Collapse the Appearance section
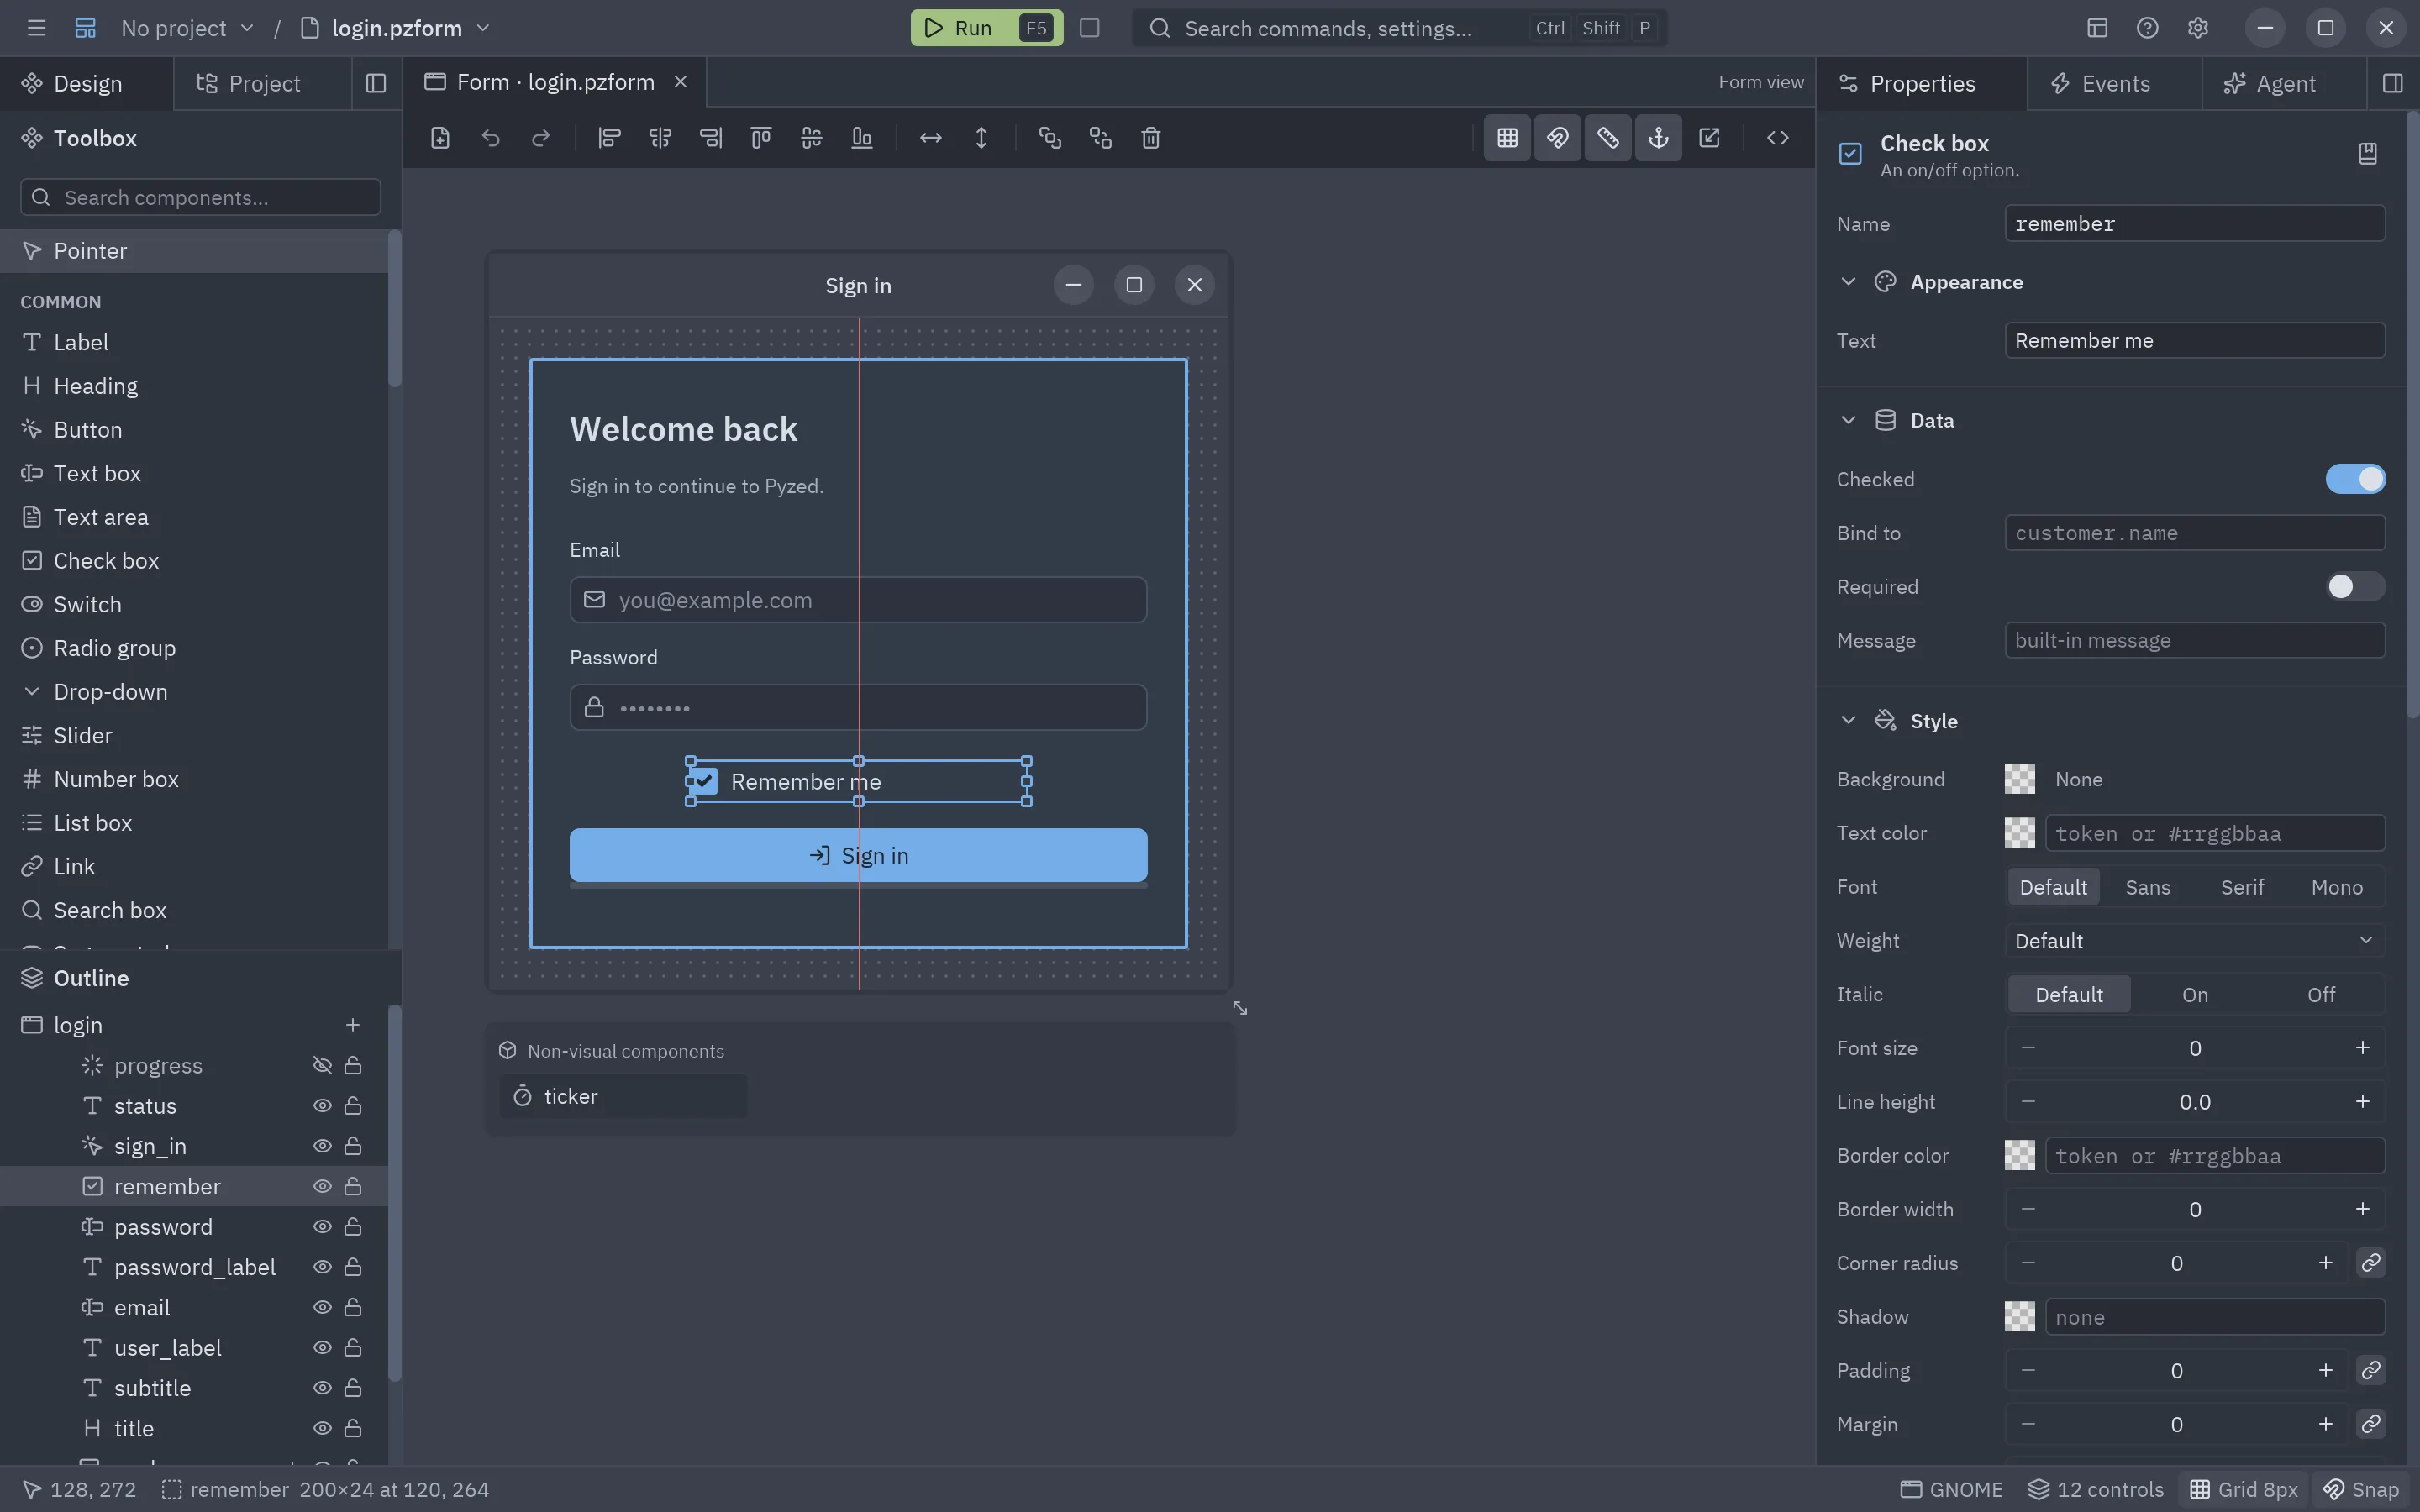 (x=1848, y=282)
